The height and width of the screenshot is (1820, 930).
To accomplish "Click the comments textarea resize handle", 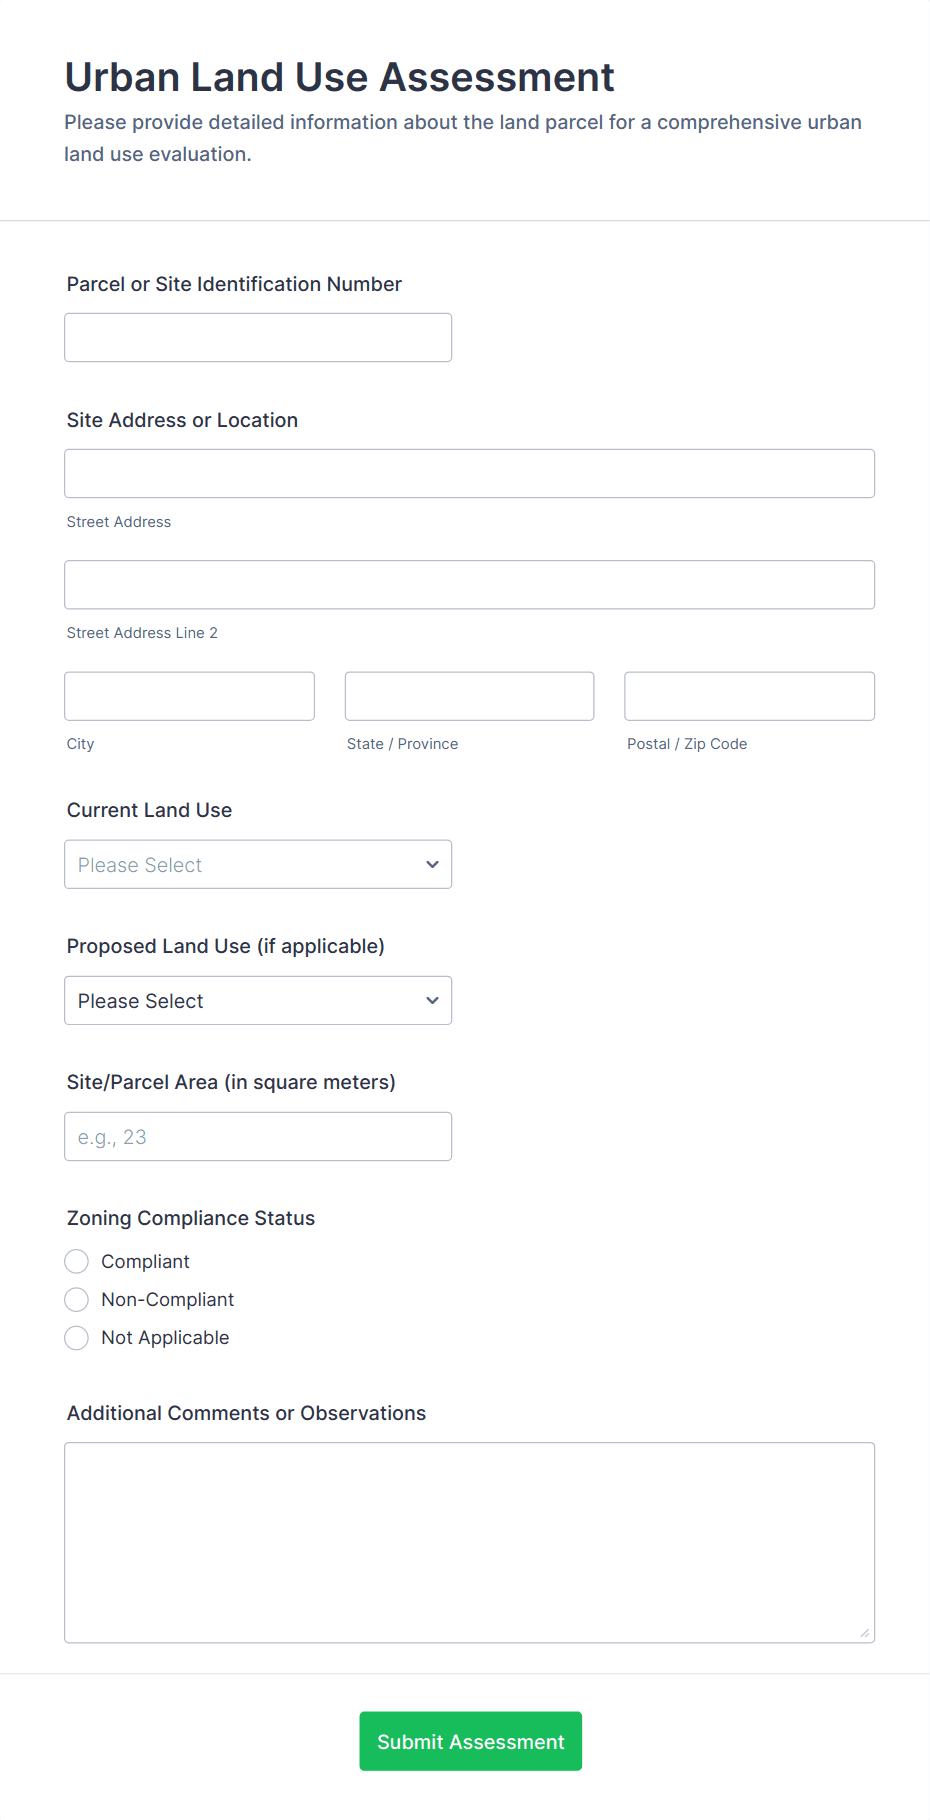I will 865,1633.
